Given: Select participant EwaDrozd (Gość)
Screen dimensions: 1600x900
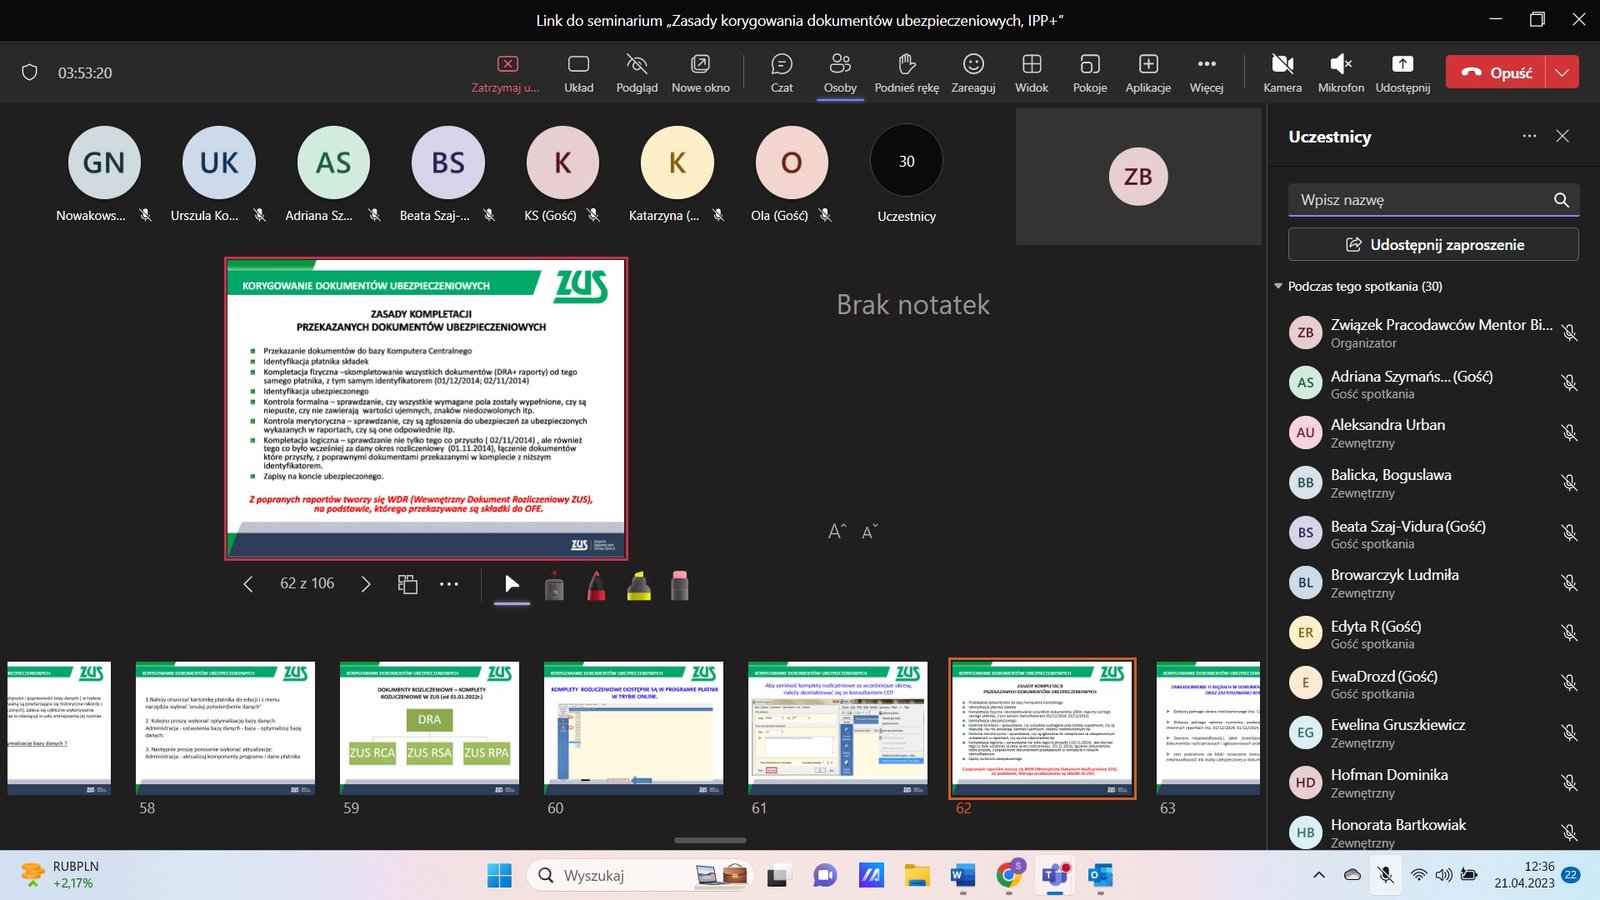Looking at the screenshot, I should click(x=1433, y=683).
